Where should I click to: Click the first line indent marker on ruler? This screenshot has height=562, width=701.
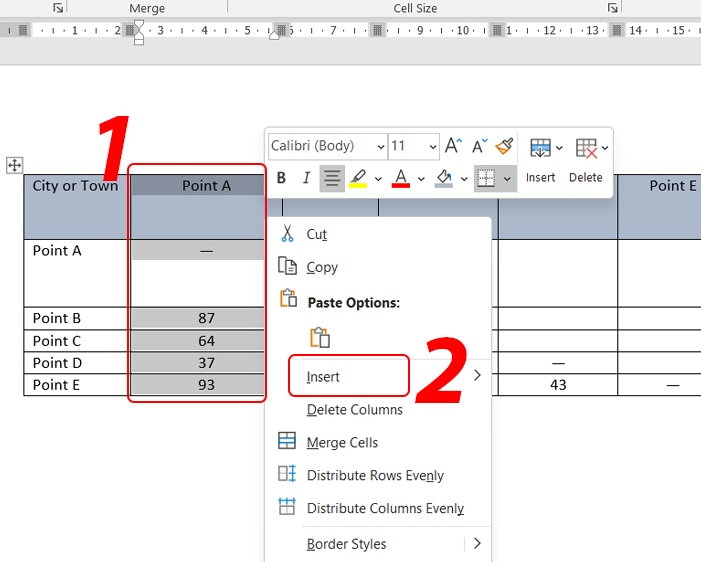tap(139, 25)
